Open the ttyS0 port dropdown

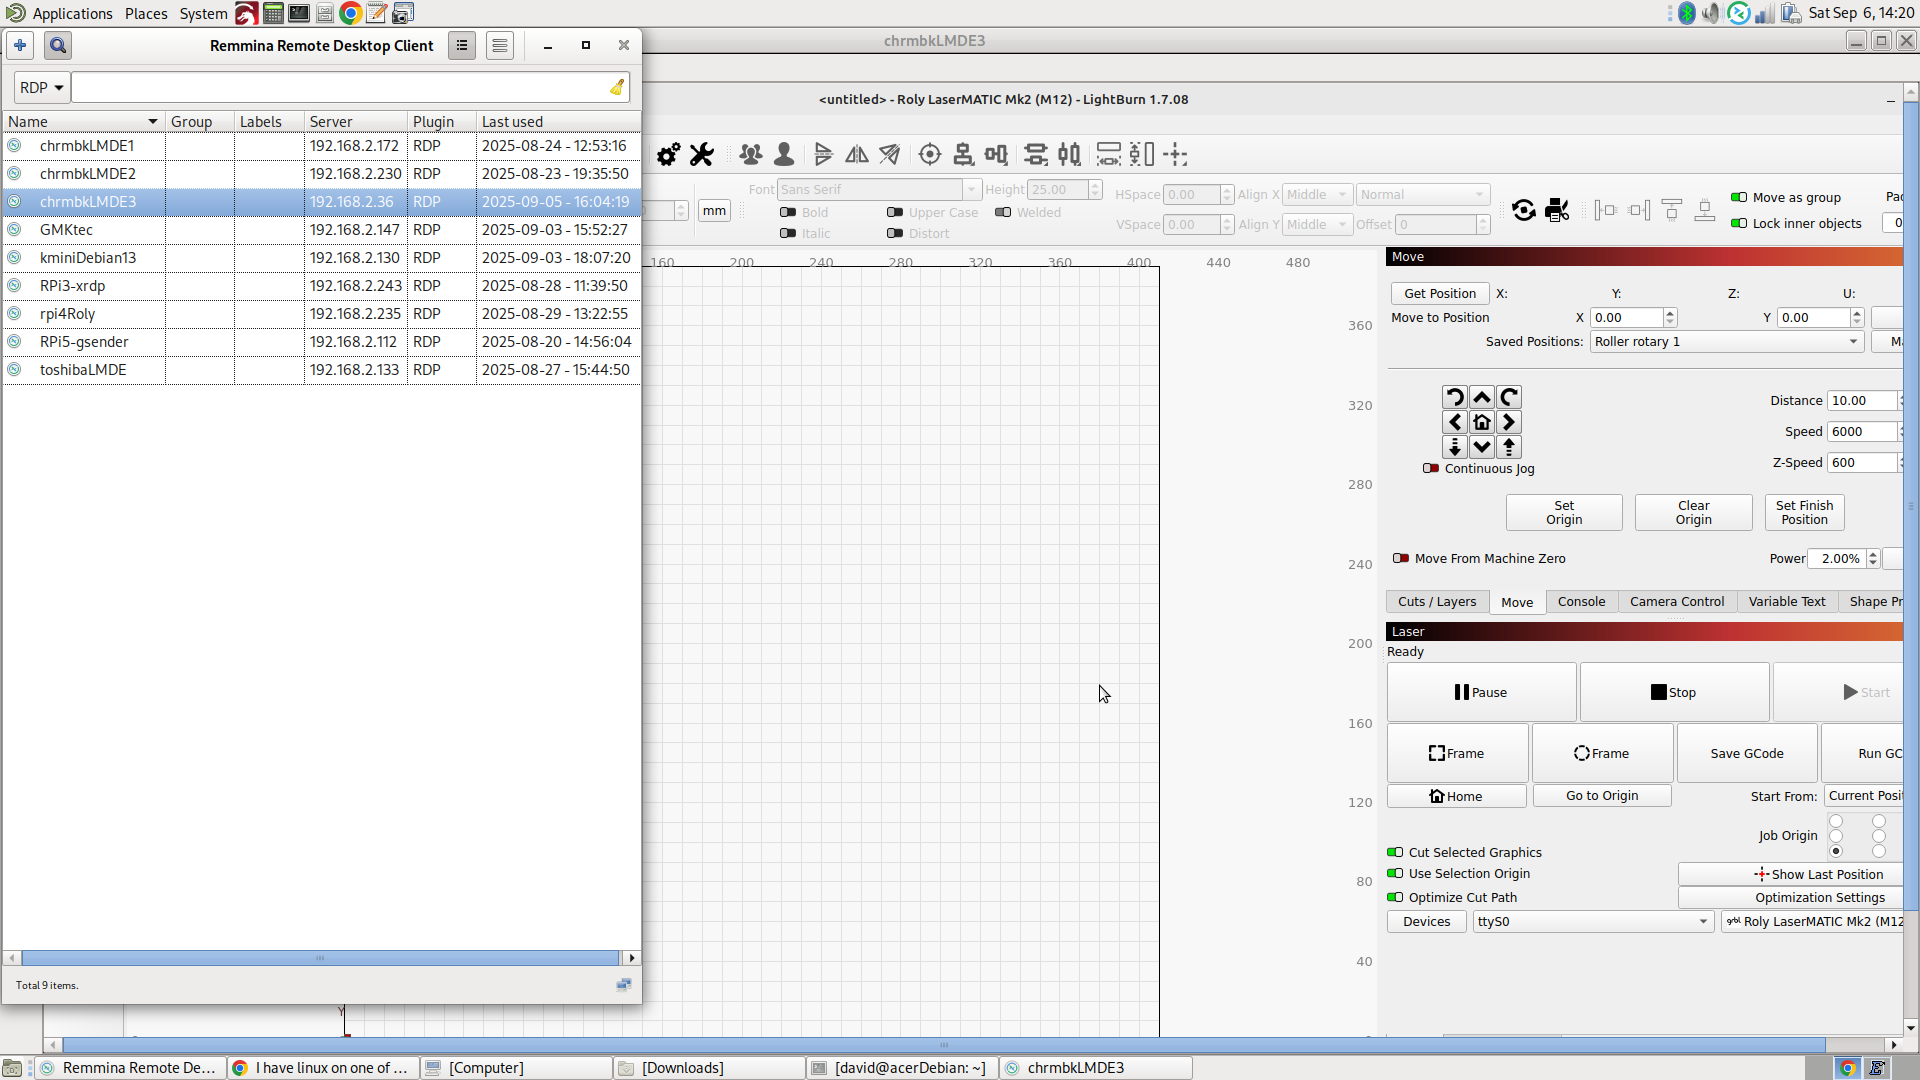pyautogui.click(x=1592, y=922)
